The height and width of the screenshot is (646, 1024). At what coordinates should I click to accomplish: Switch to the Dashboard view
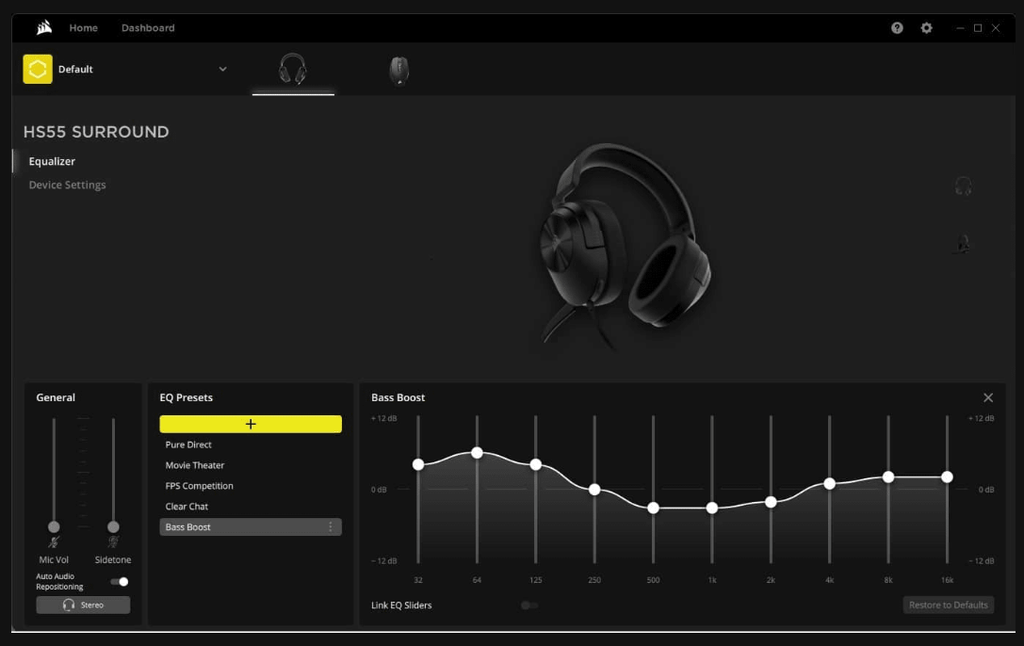pos(147,27)
